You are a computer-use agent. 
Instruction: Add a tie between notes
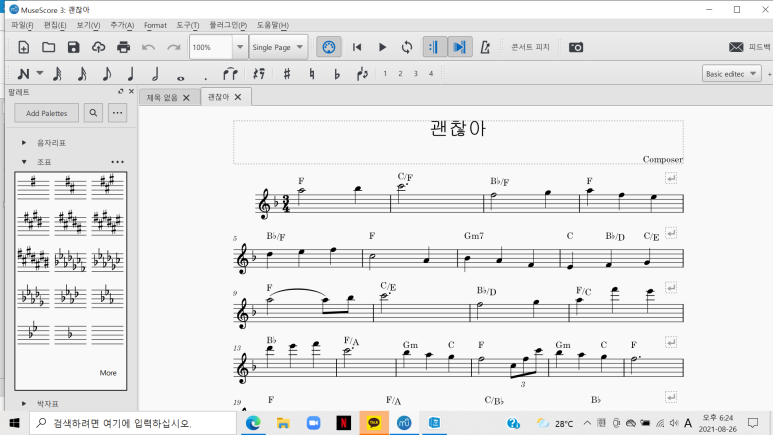click(230, 74)
